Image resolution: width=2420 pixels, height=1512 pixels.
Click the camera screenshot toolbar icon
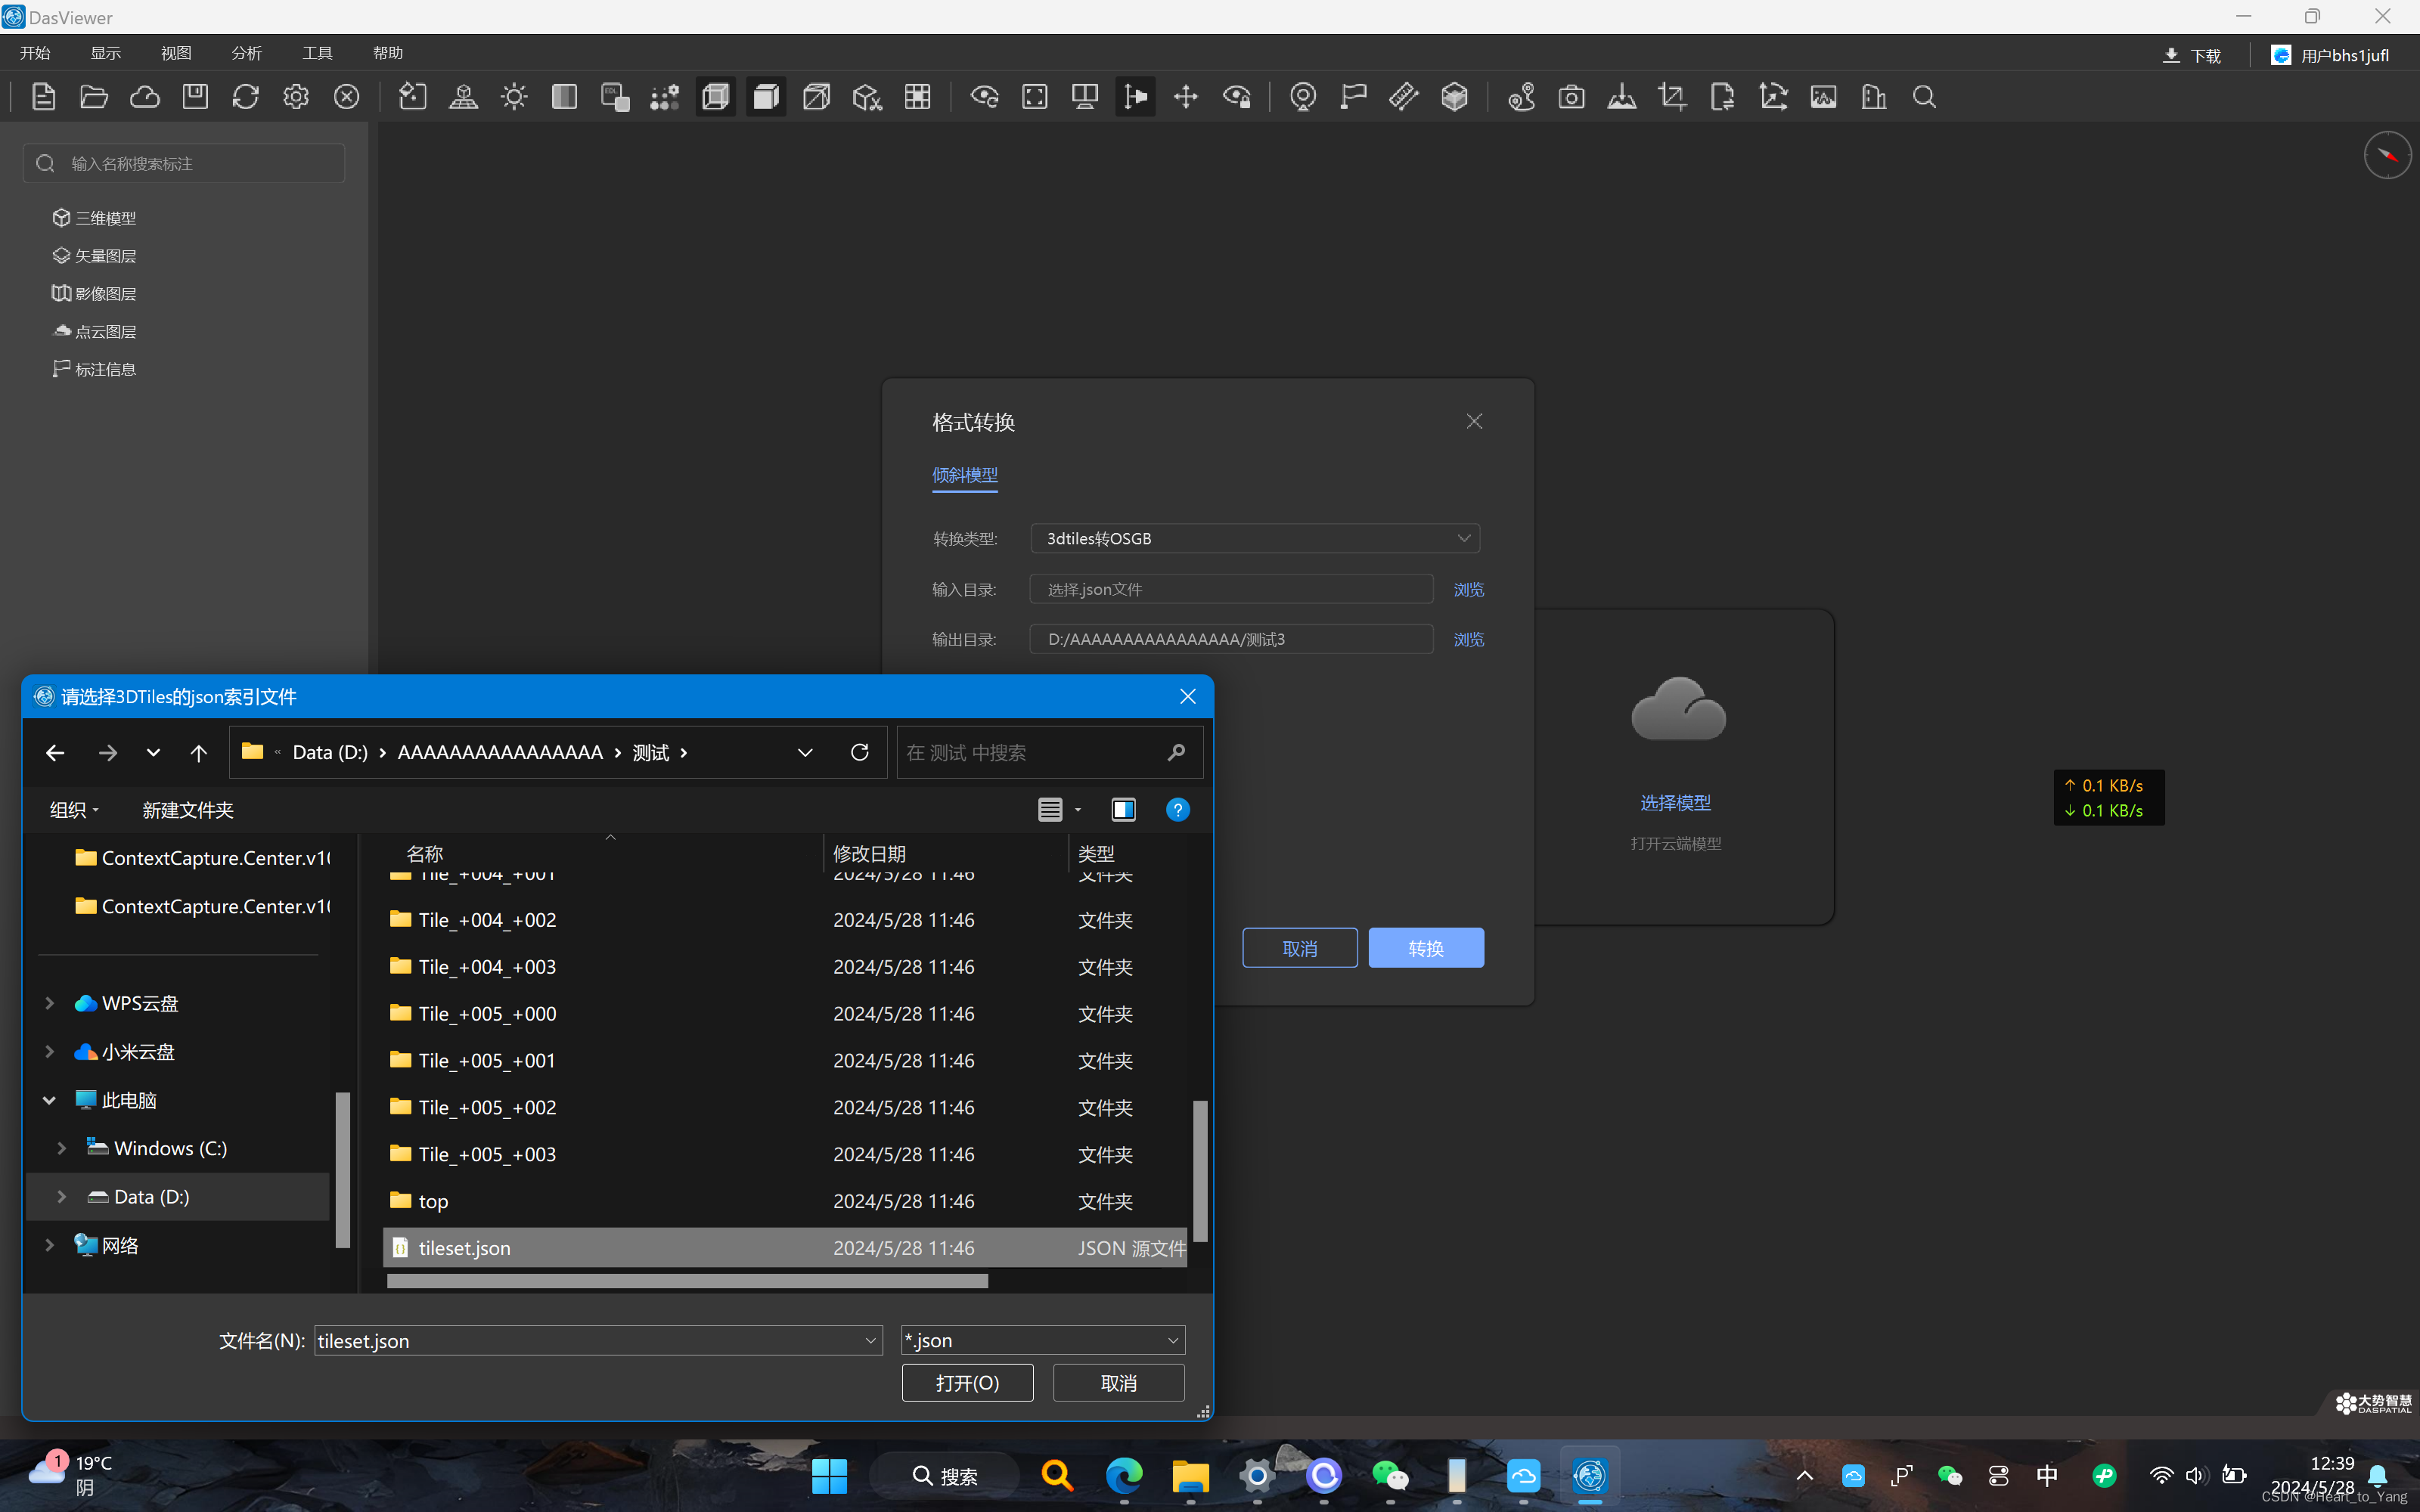coord(1571,97)
